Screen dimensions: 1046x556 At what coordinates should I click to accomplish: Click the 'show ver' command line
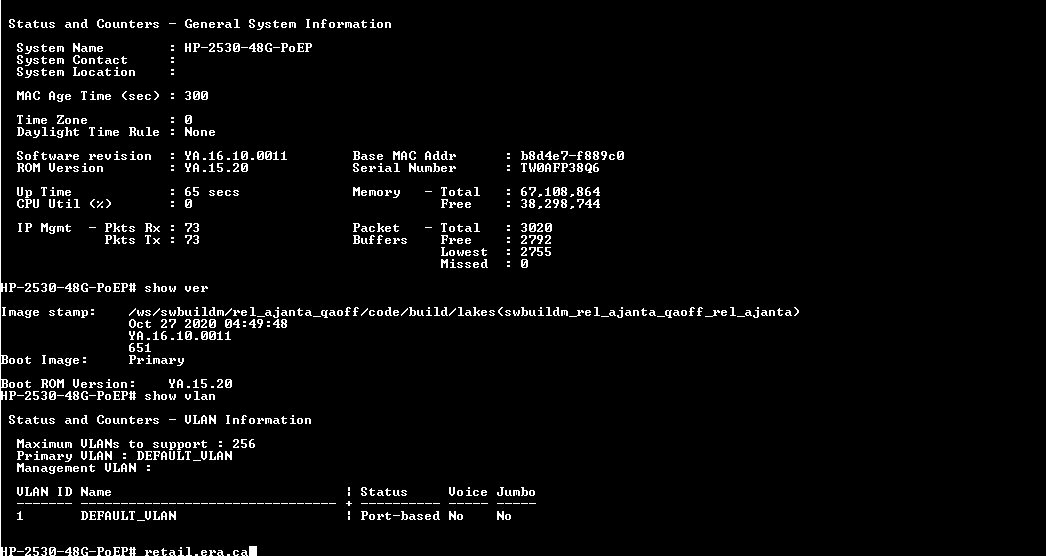coord(104,288)
